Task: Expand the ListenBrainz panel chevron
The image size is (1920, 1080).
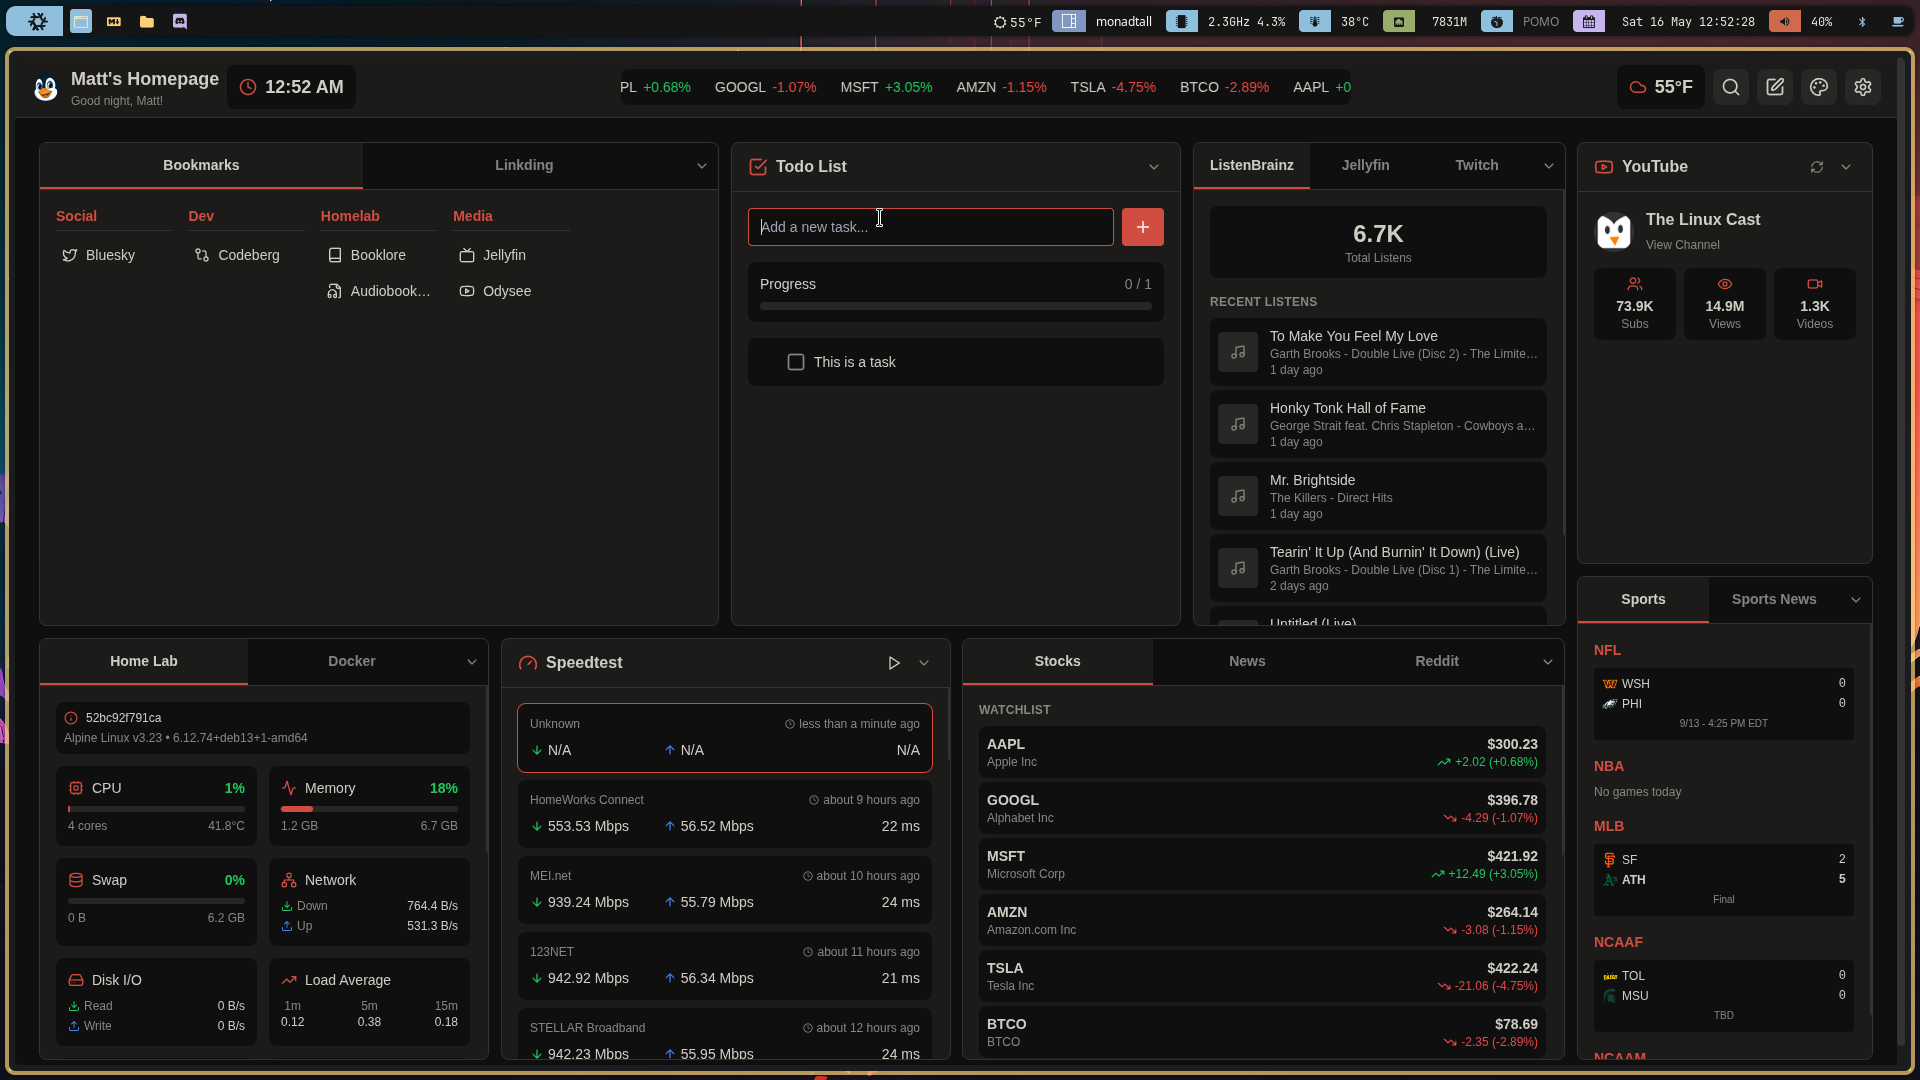Action: point(1549,166)
